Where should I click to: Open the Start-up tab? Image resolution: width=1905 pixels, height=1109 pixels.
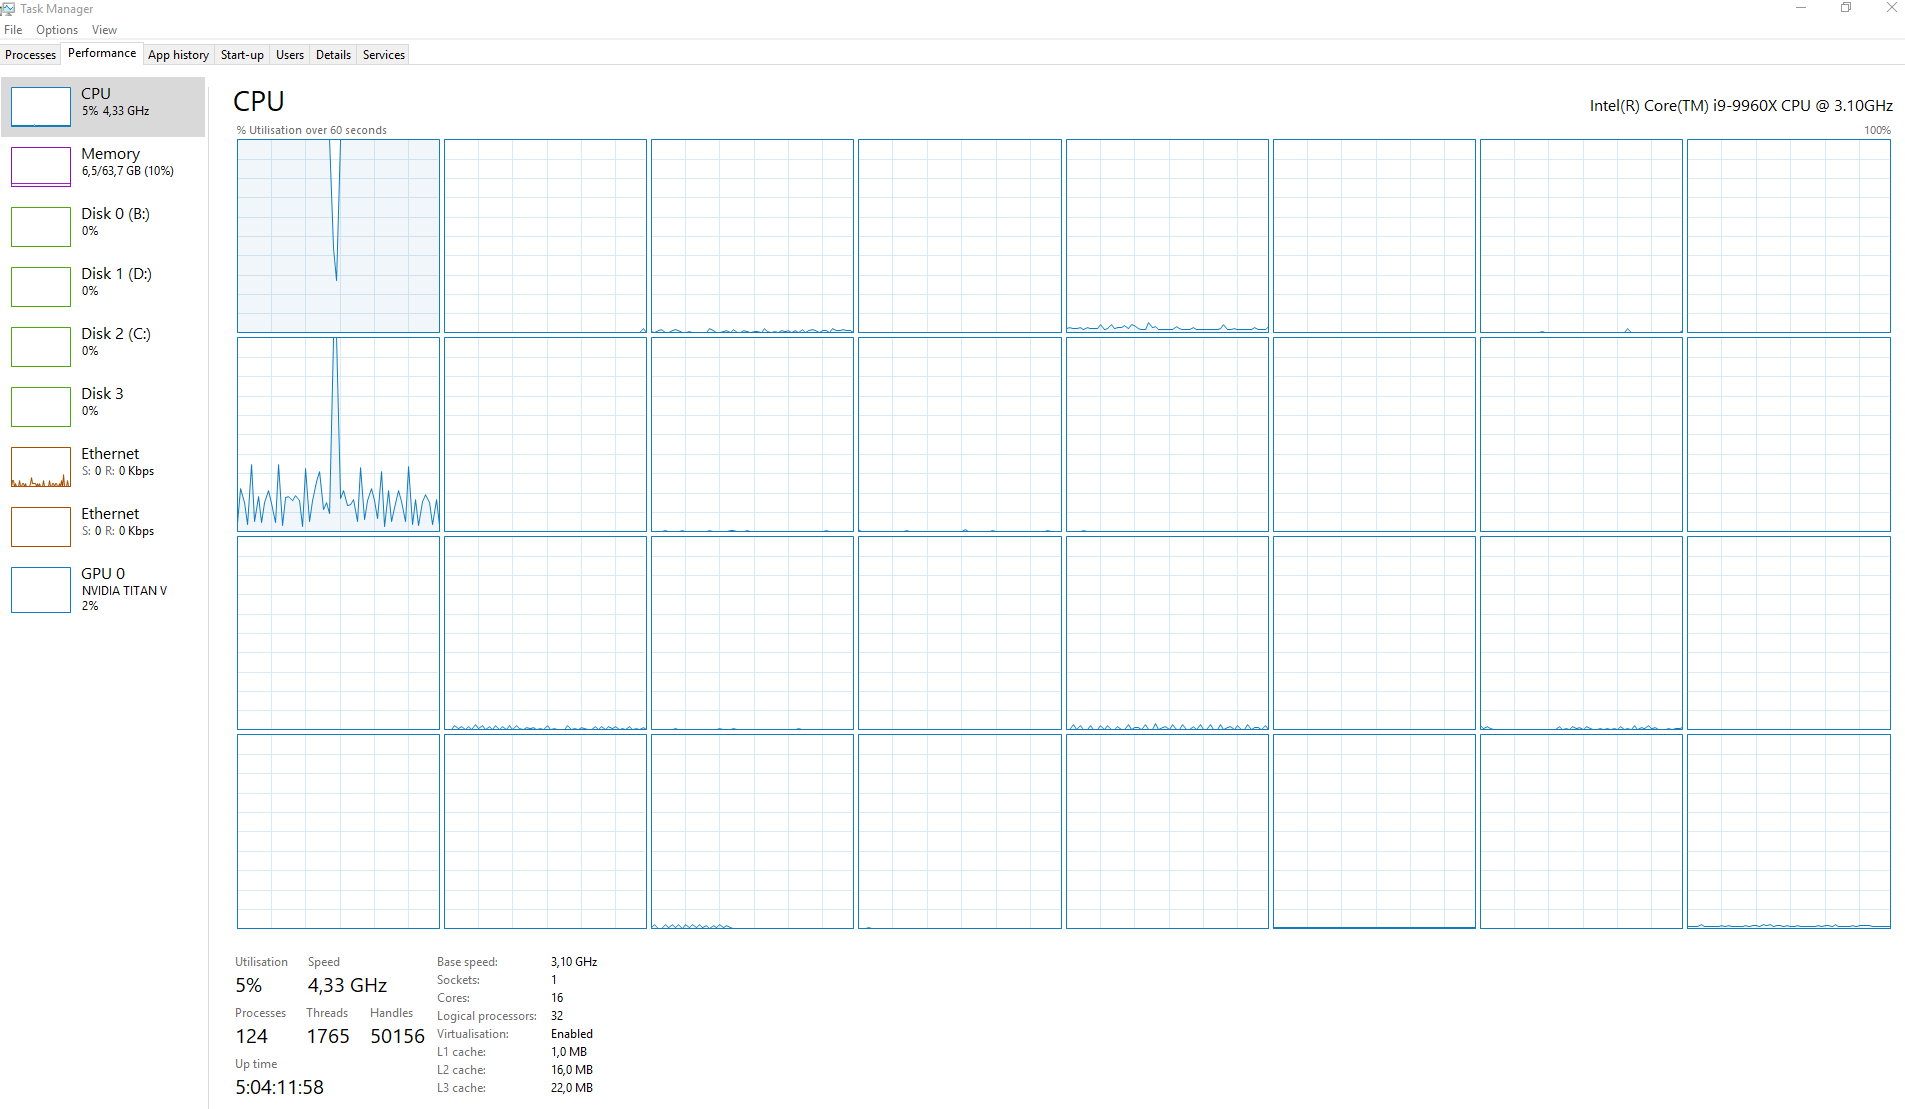[242, 55]
